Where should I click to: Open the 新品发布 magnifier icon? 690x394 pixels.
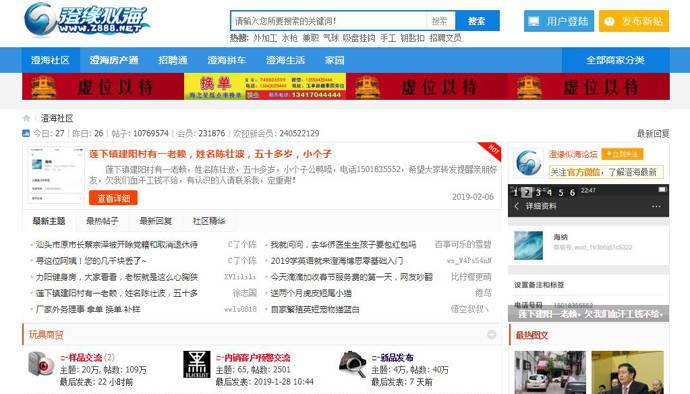pyautogui.click(x=352, y=364)
